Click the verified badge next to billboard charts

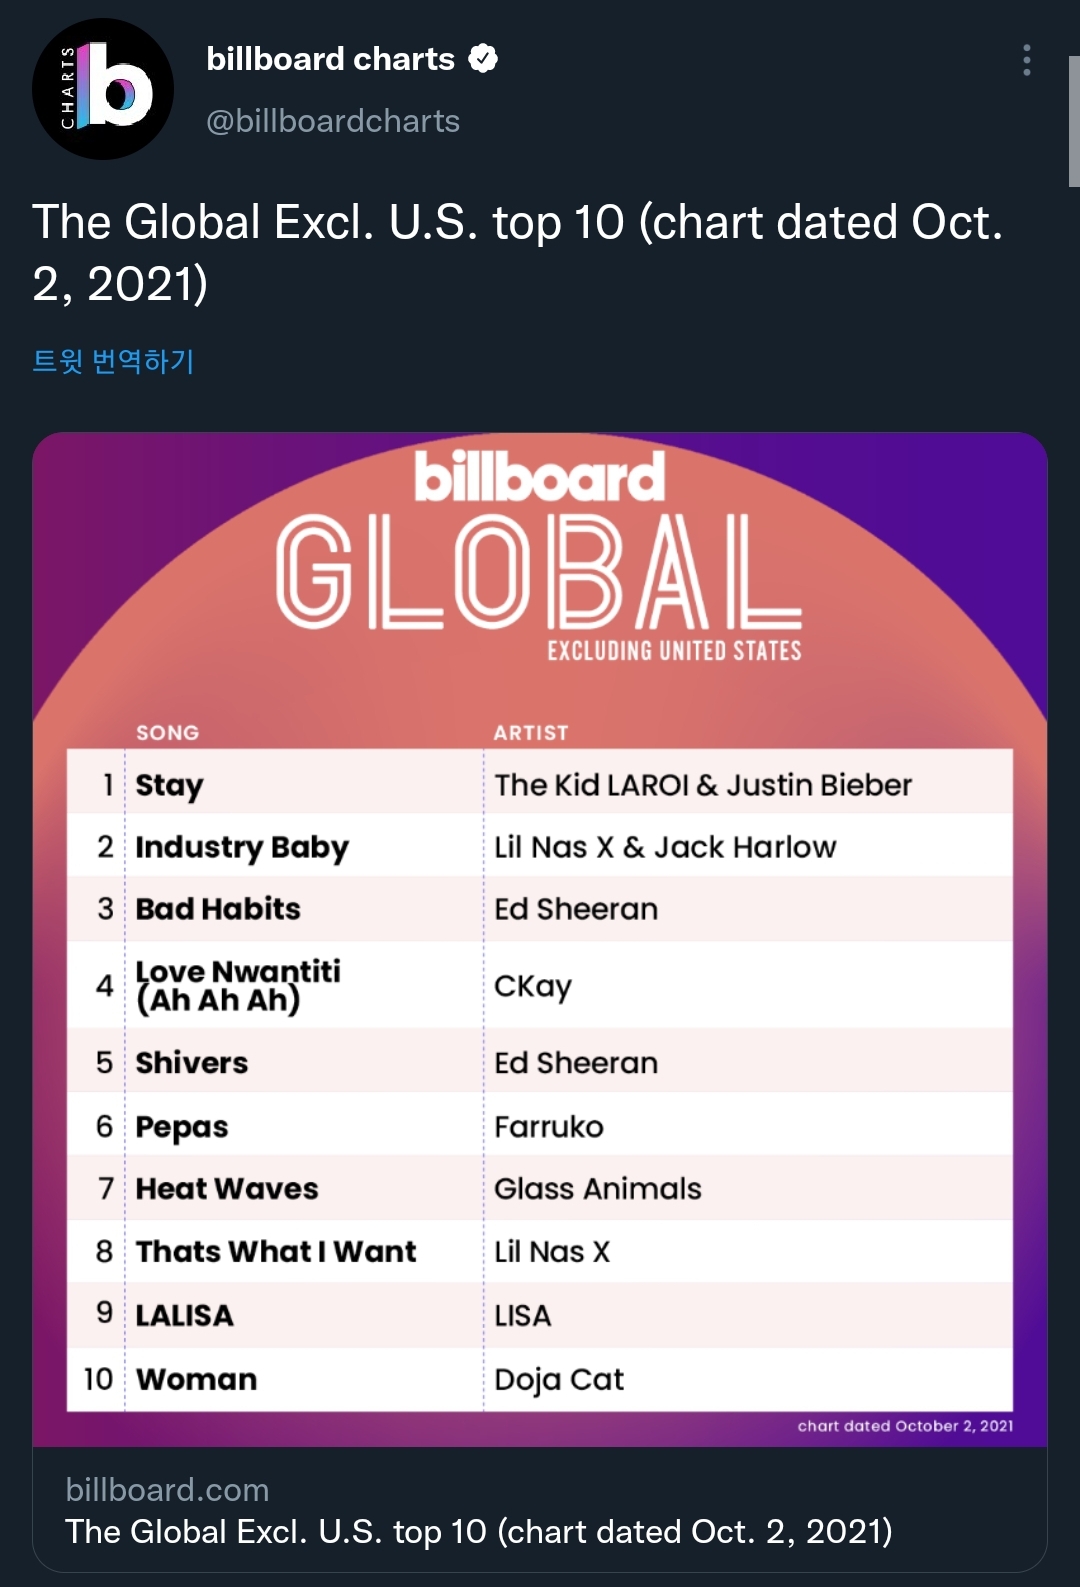[483, 59]
